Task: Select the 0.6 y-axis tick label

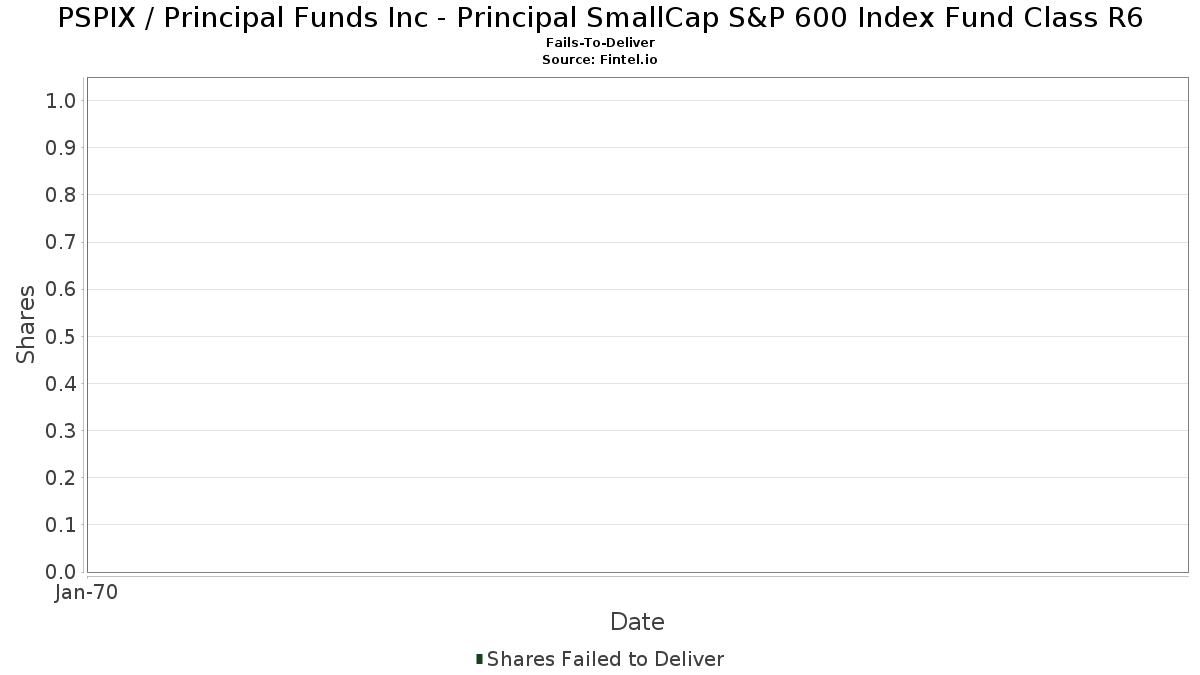Action: click(61, 290)
